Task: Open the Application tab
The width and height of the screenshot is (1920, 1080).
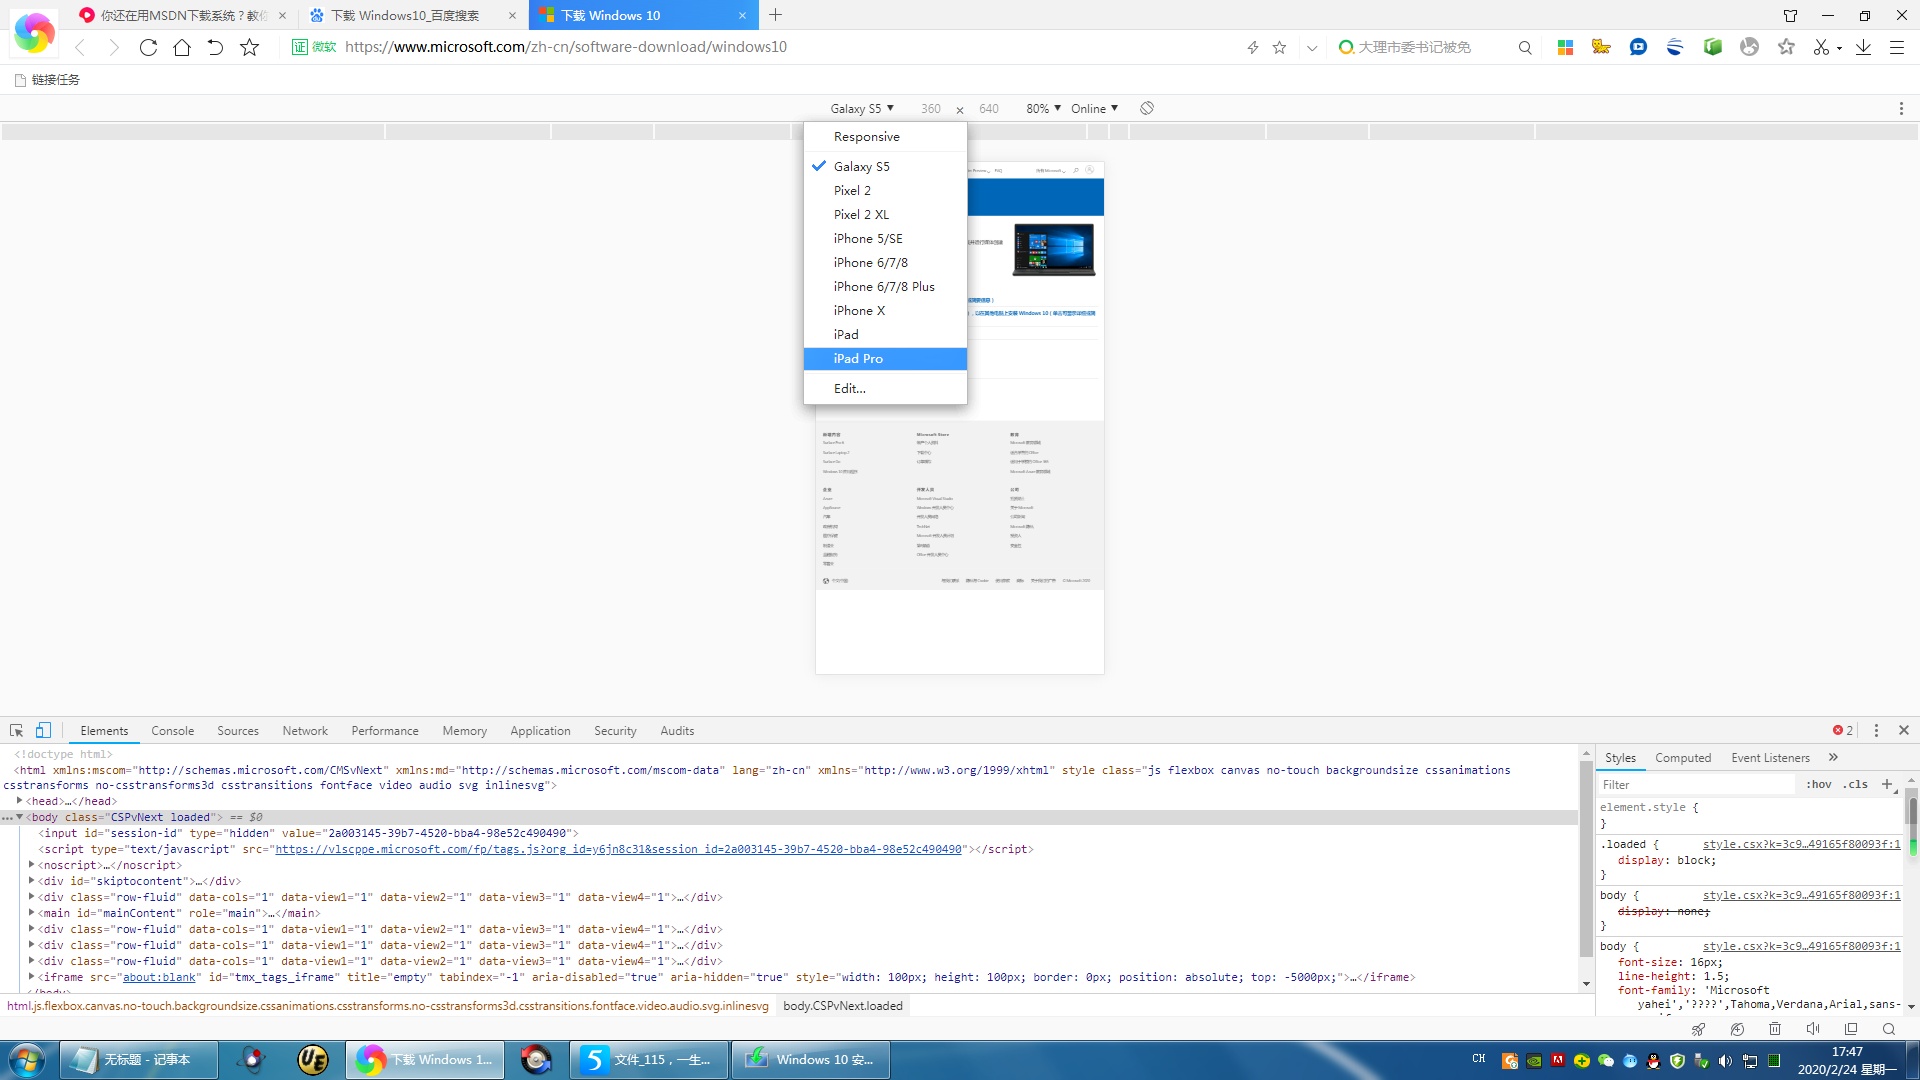Action: click(x=540, y=731)
